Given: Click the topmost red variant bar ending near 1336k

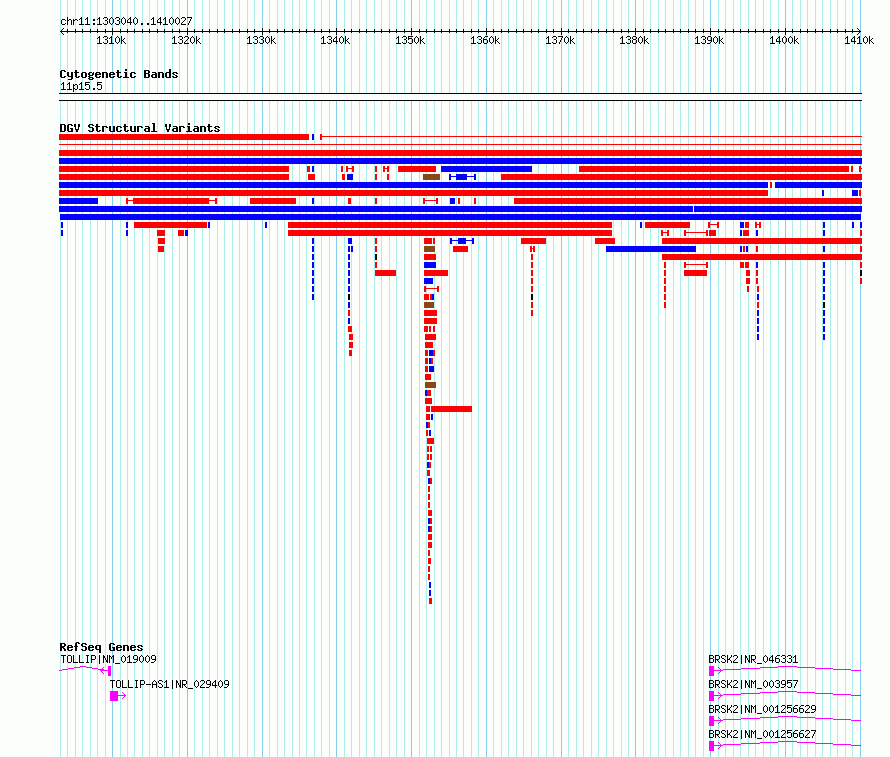Looking at the screenshot, I should 184,137.
